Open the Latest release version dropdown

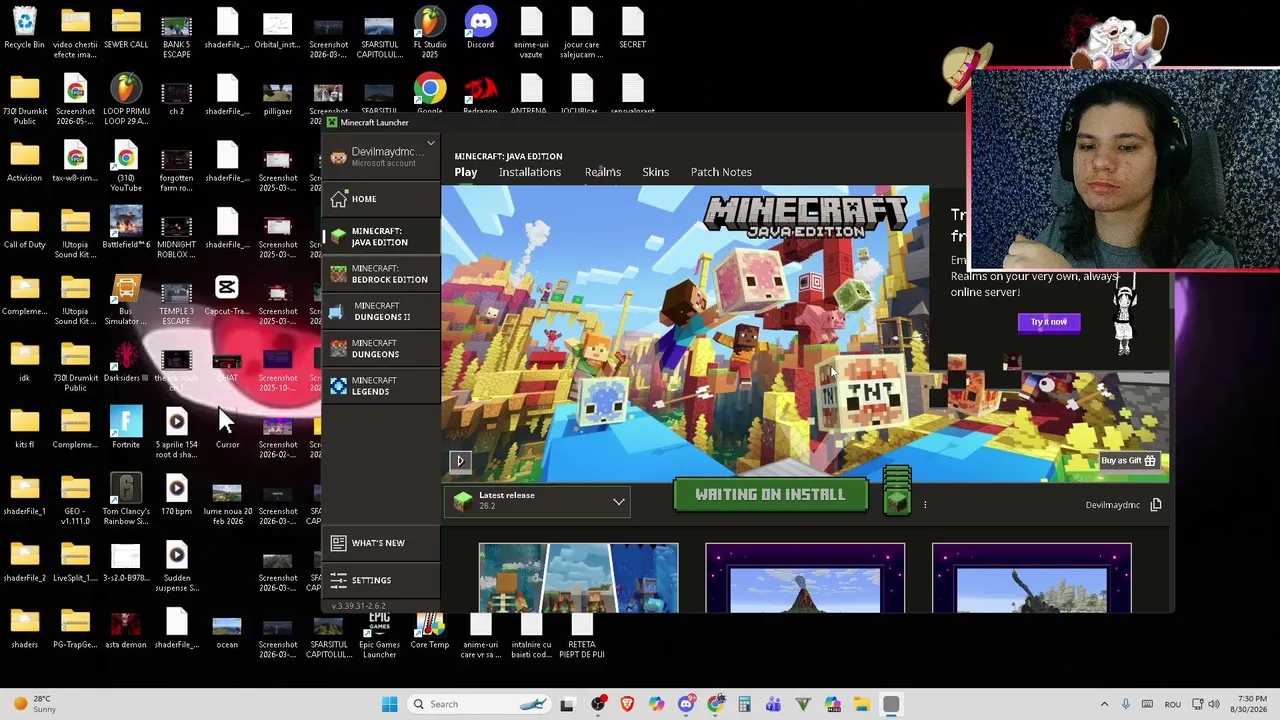coord(539,500)
